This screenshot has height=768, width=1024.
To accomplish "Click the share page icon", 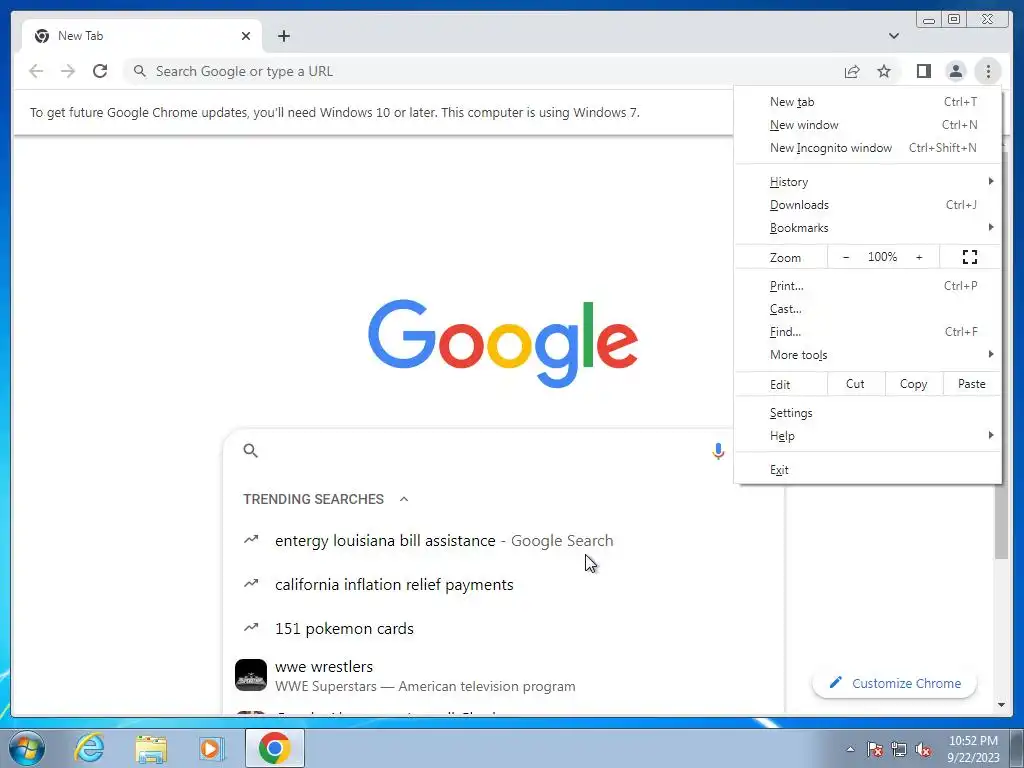I will pos(852,71).
